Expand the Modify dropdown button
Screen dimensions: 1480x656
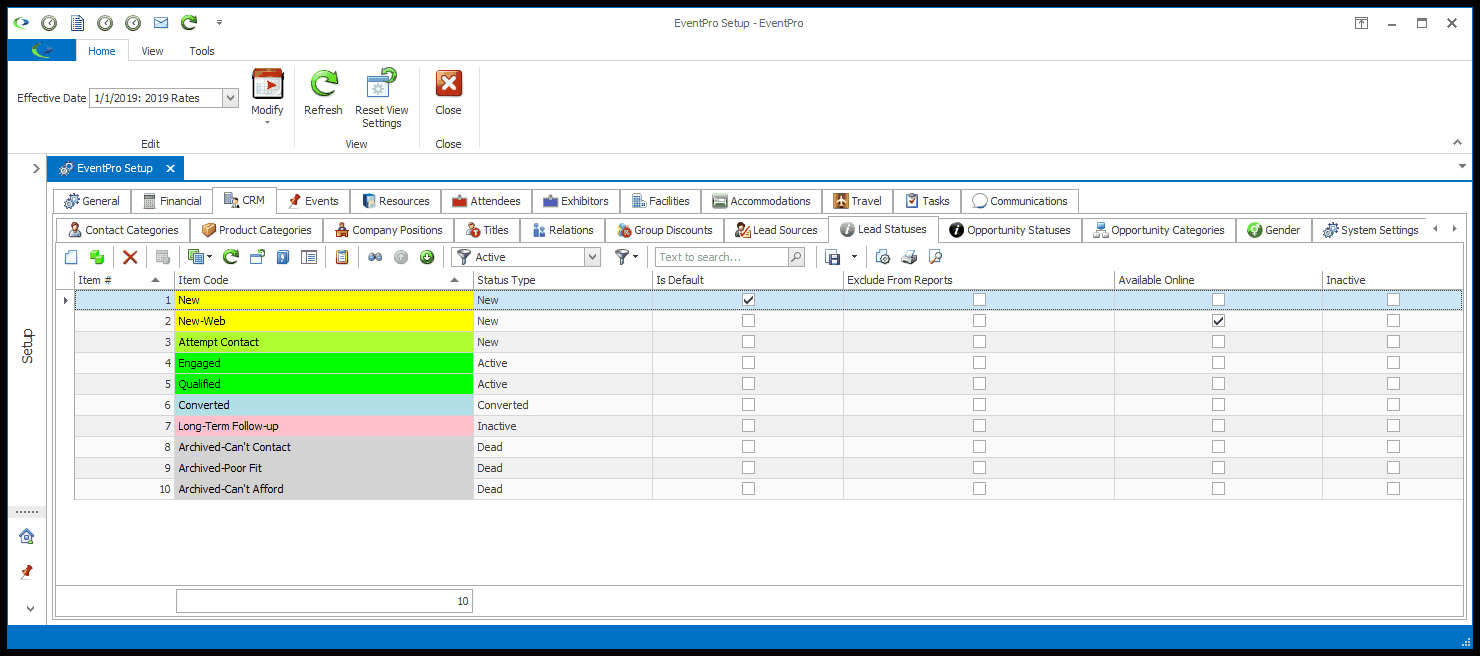click(x=267, y=99)
